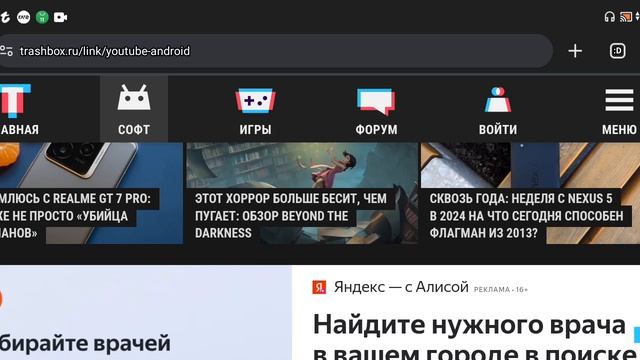Open the Beyond the Darkness review article
The height and width of the screenshot is (360, 640).
coord(302,193)
